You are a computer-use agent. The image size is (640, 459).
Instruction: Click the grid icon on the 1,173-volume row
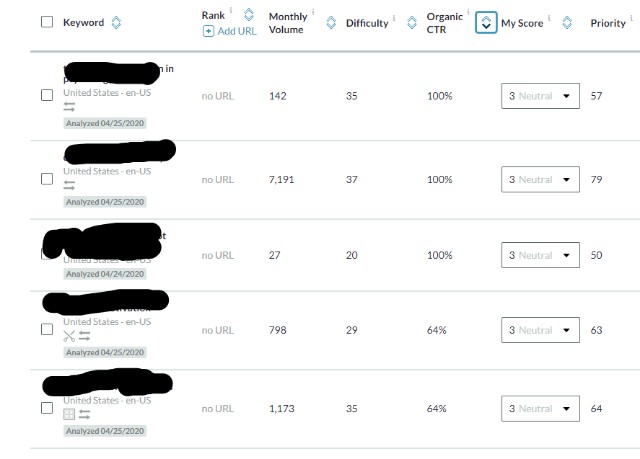point(69,415)
